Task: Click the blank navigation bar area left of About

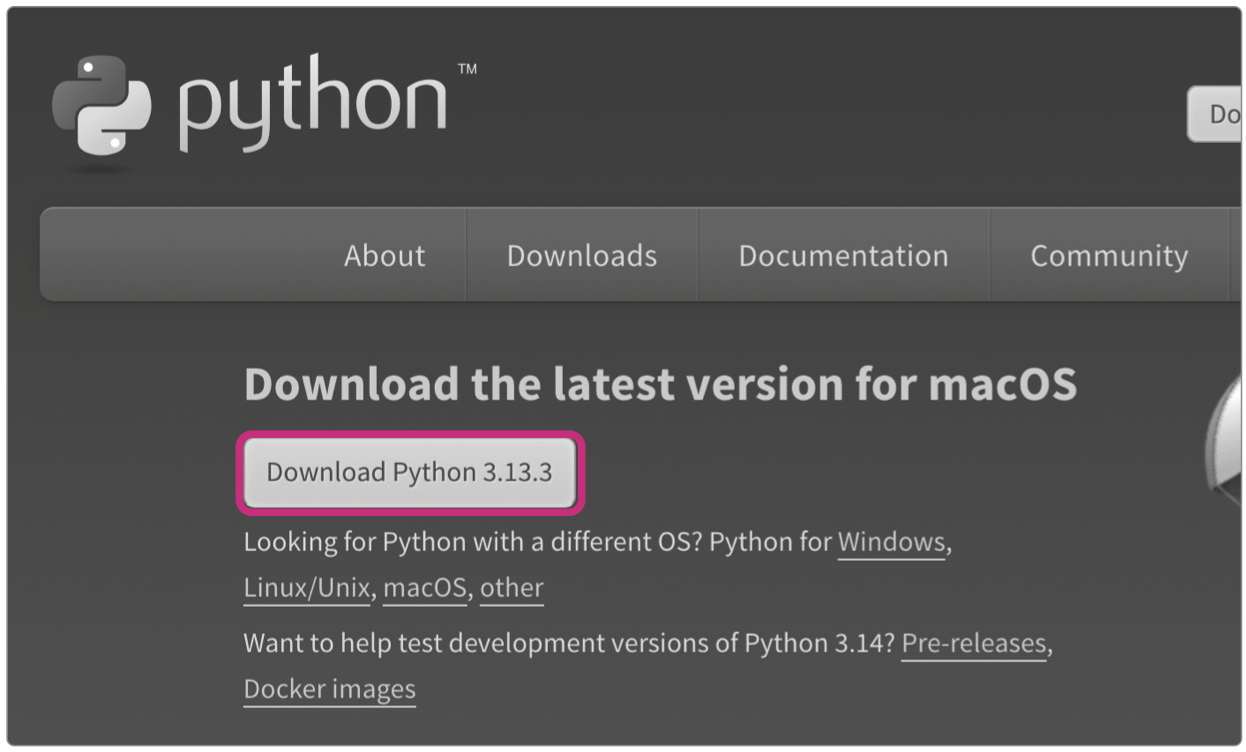Action: click(x=180, y=256)
